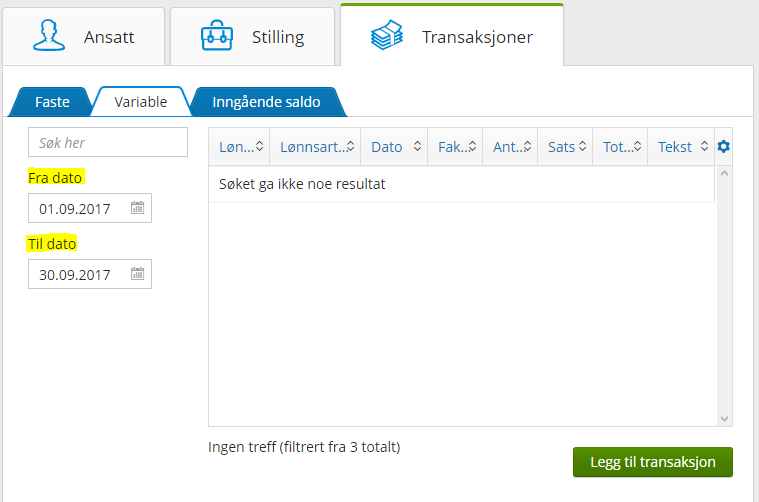The width and height of the screenshot is (759, 502).
Task: Switch to the Faste tab
Action: [x=52, y=102]
